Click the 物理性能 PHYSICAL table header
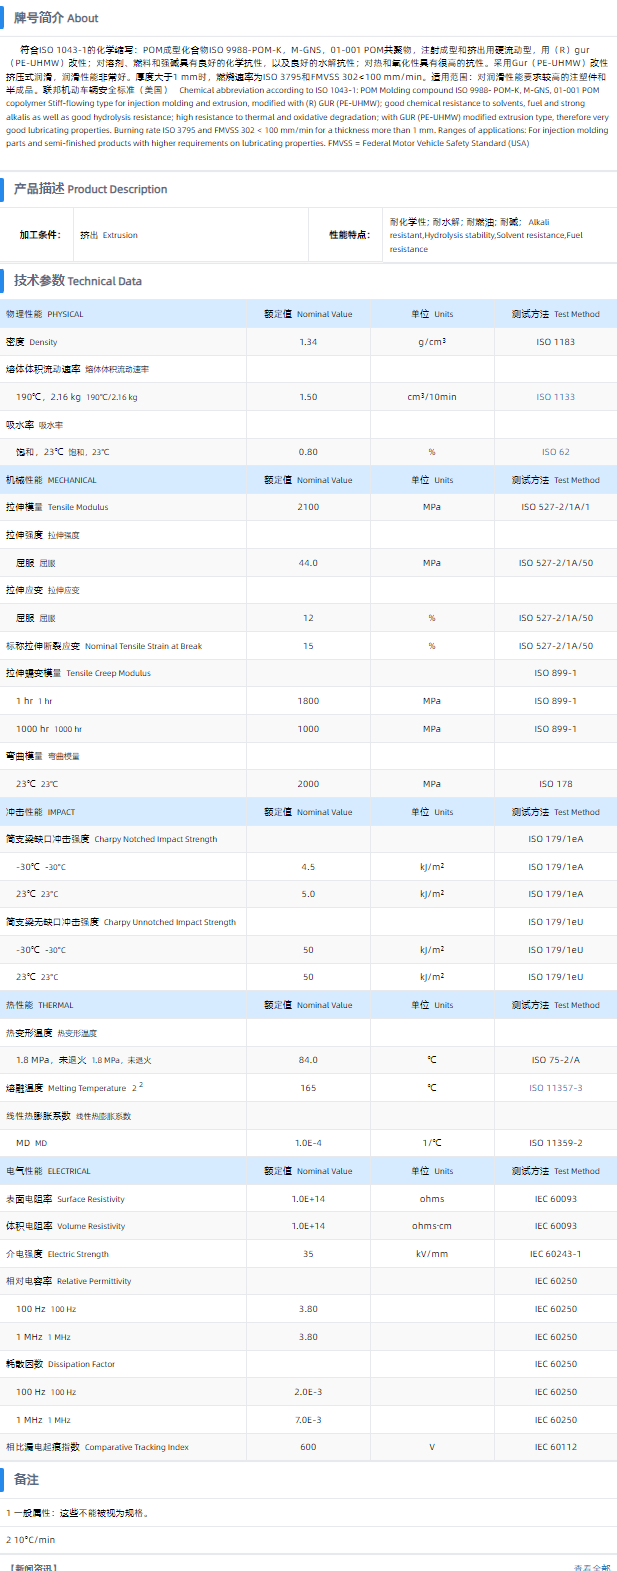 pyautogui.click(x=45, y=314)
